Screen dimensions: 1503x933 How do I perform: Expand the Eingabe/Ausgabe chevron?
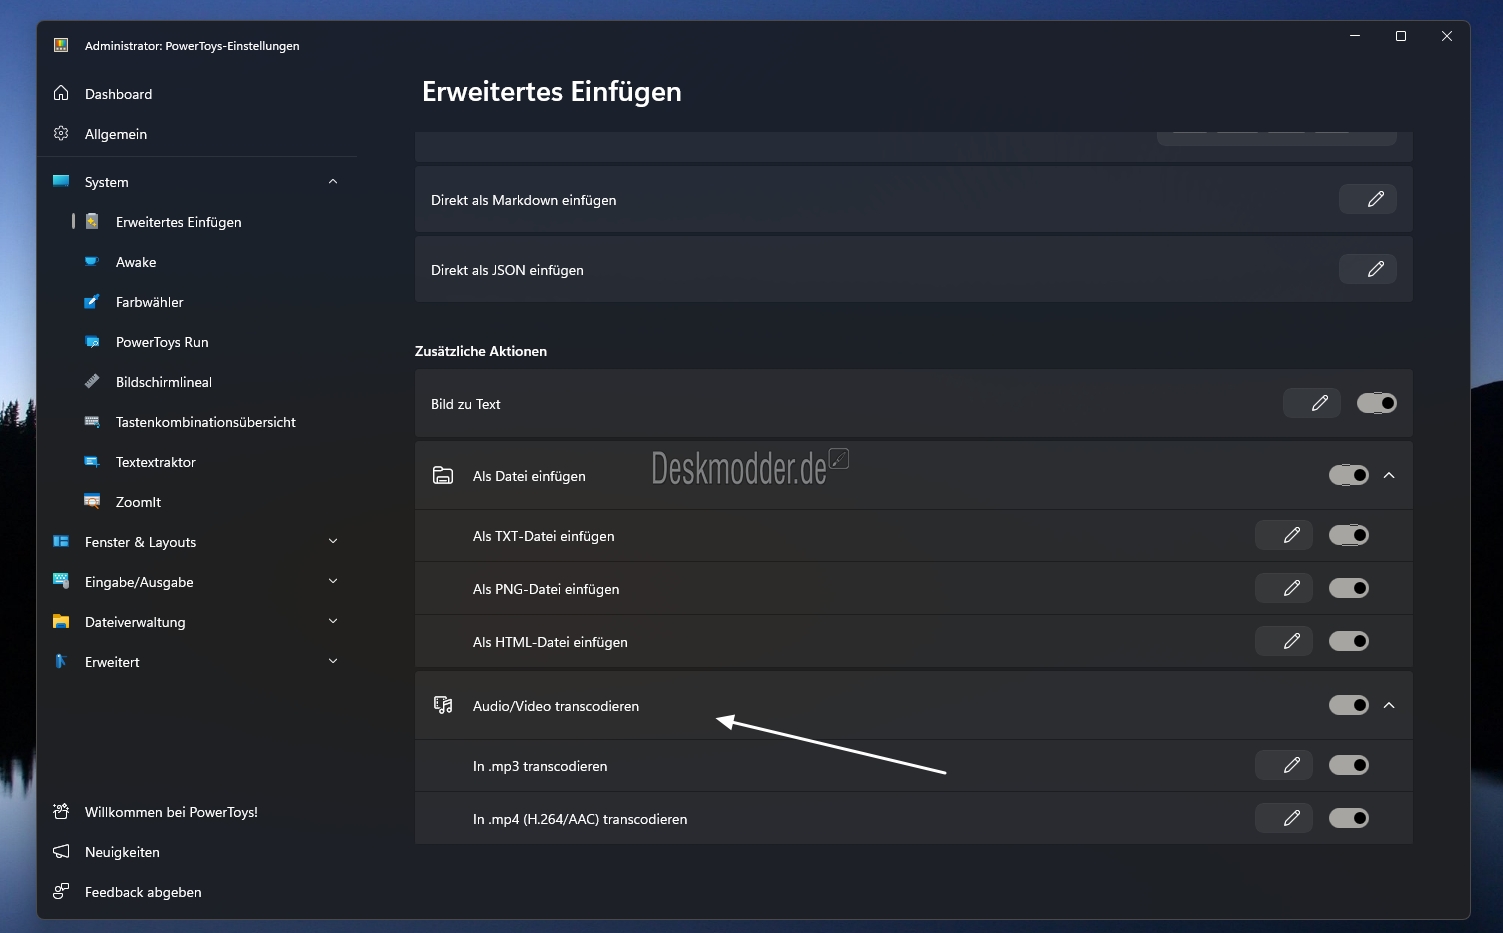[x=333, y=581]
